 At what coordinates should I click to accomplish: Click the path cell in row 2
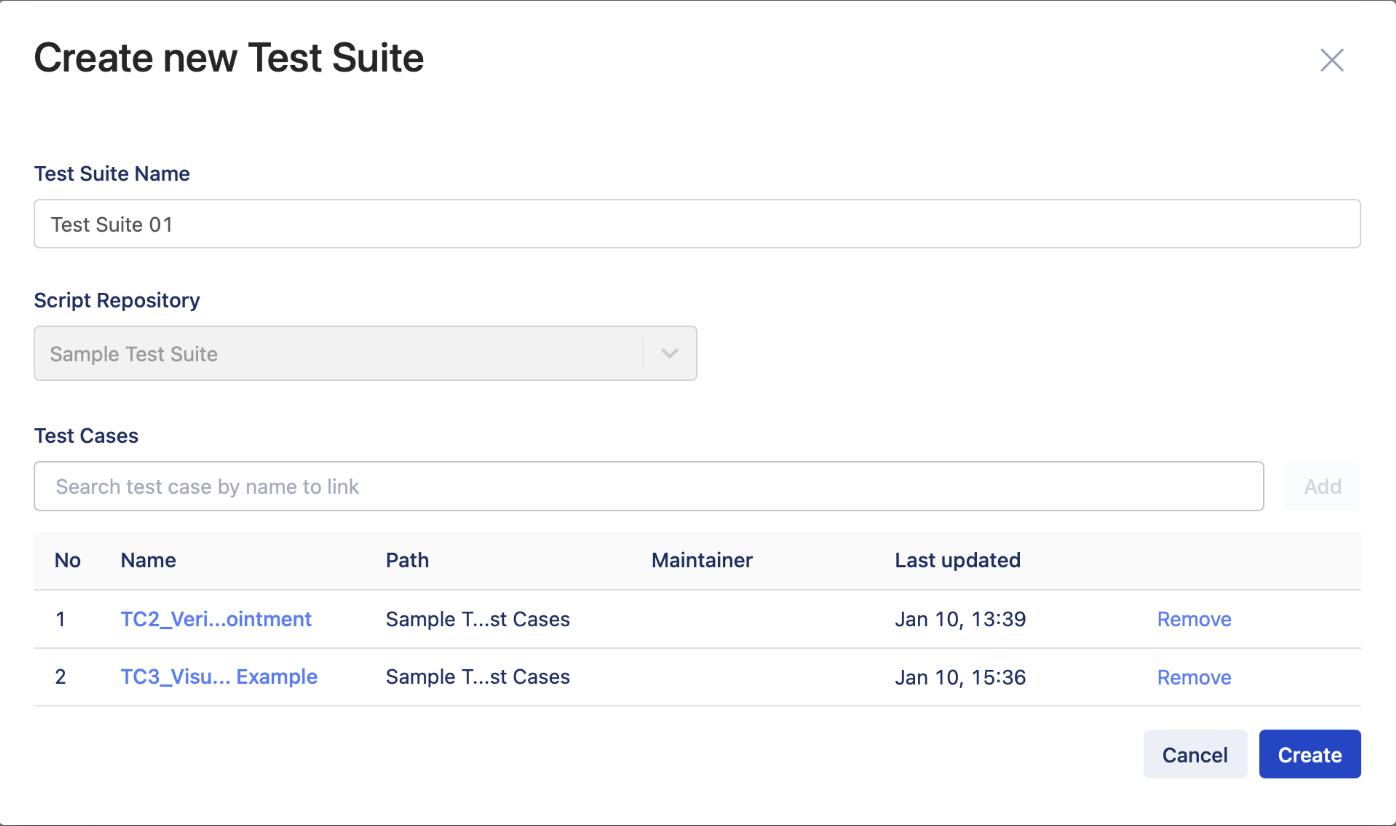click(478, 677)
